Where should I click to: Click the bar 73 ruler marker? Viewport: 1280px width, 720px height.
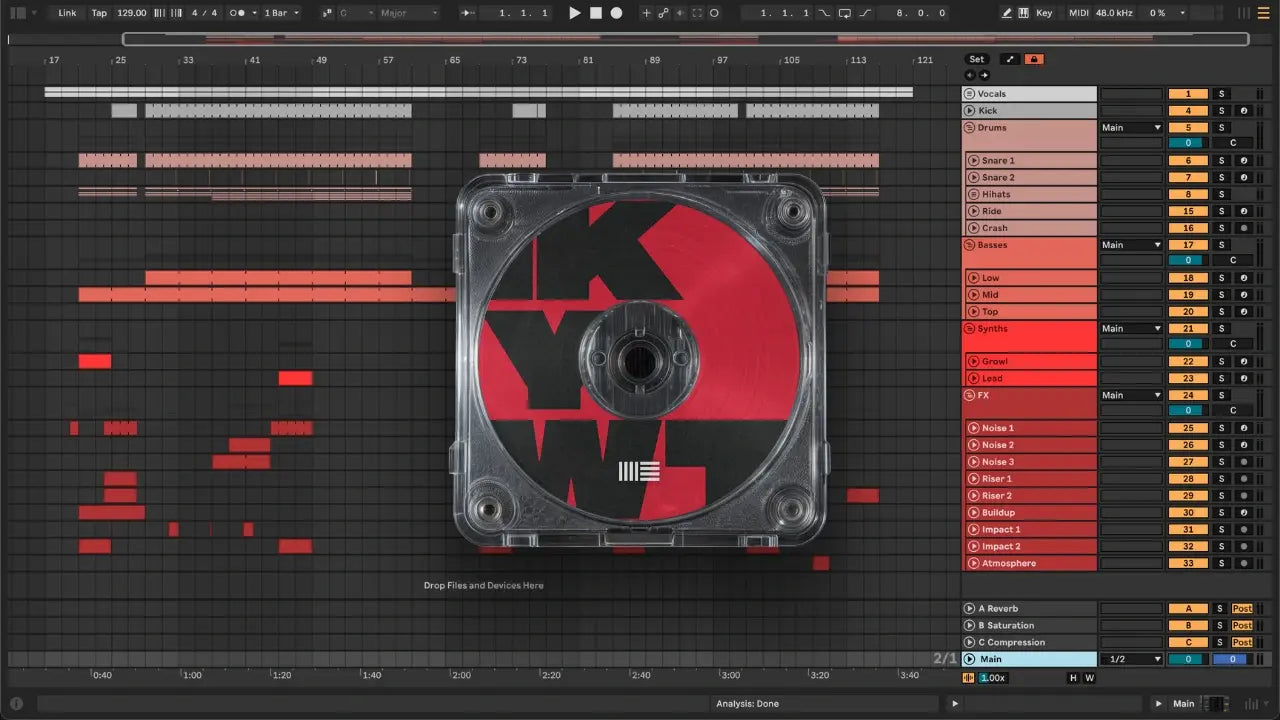coord(521,60)
